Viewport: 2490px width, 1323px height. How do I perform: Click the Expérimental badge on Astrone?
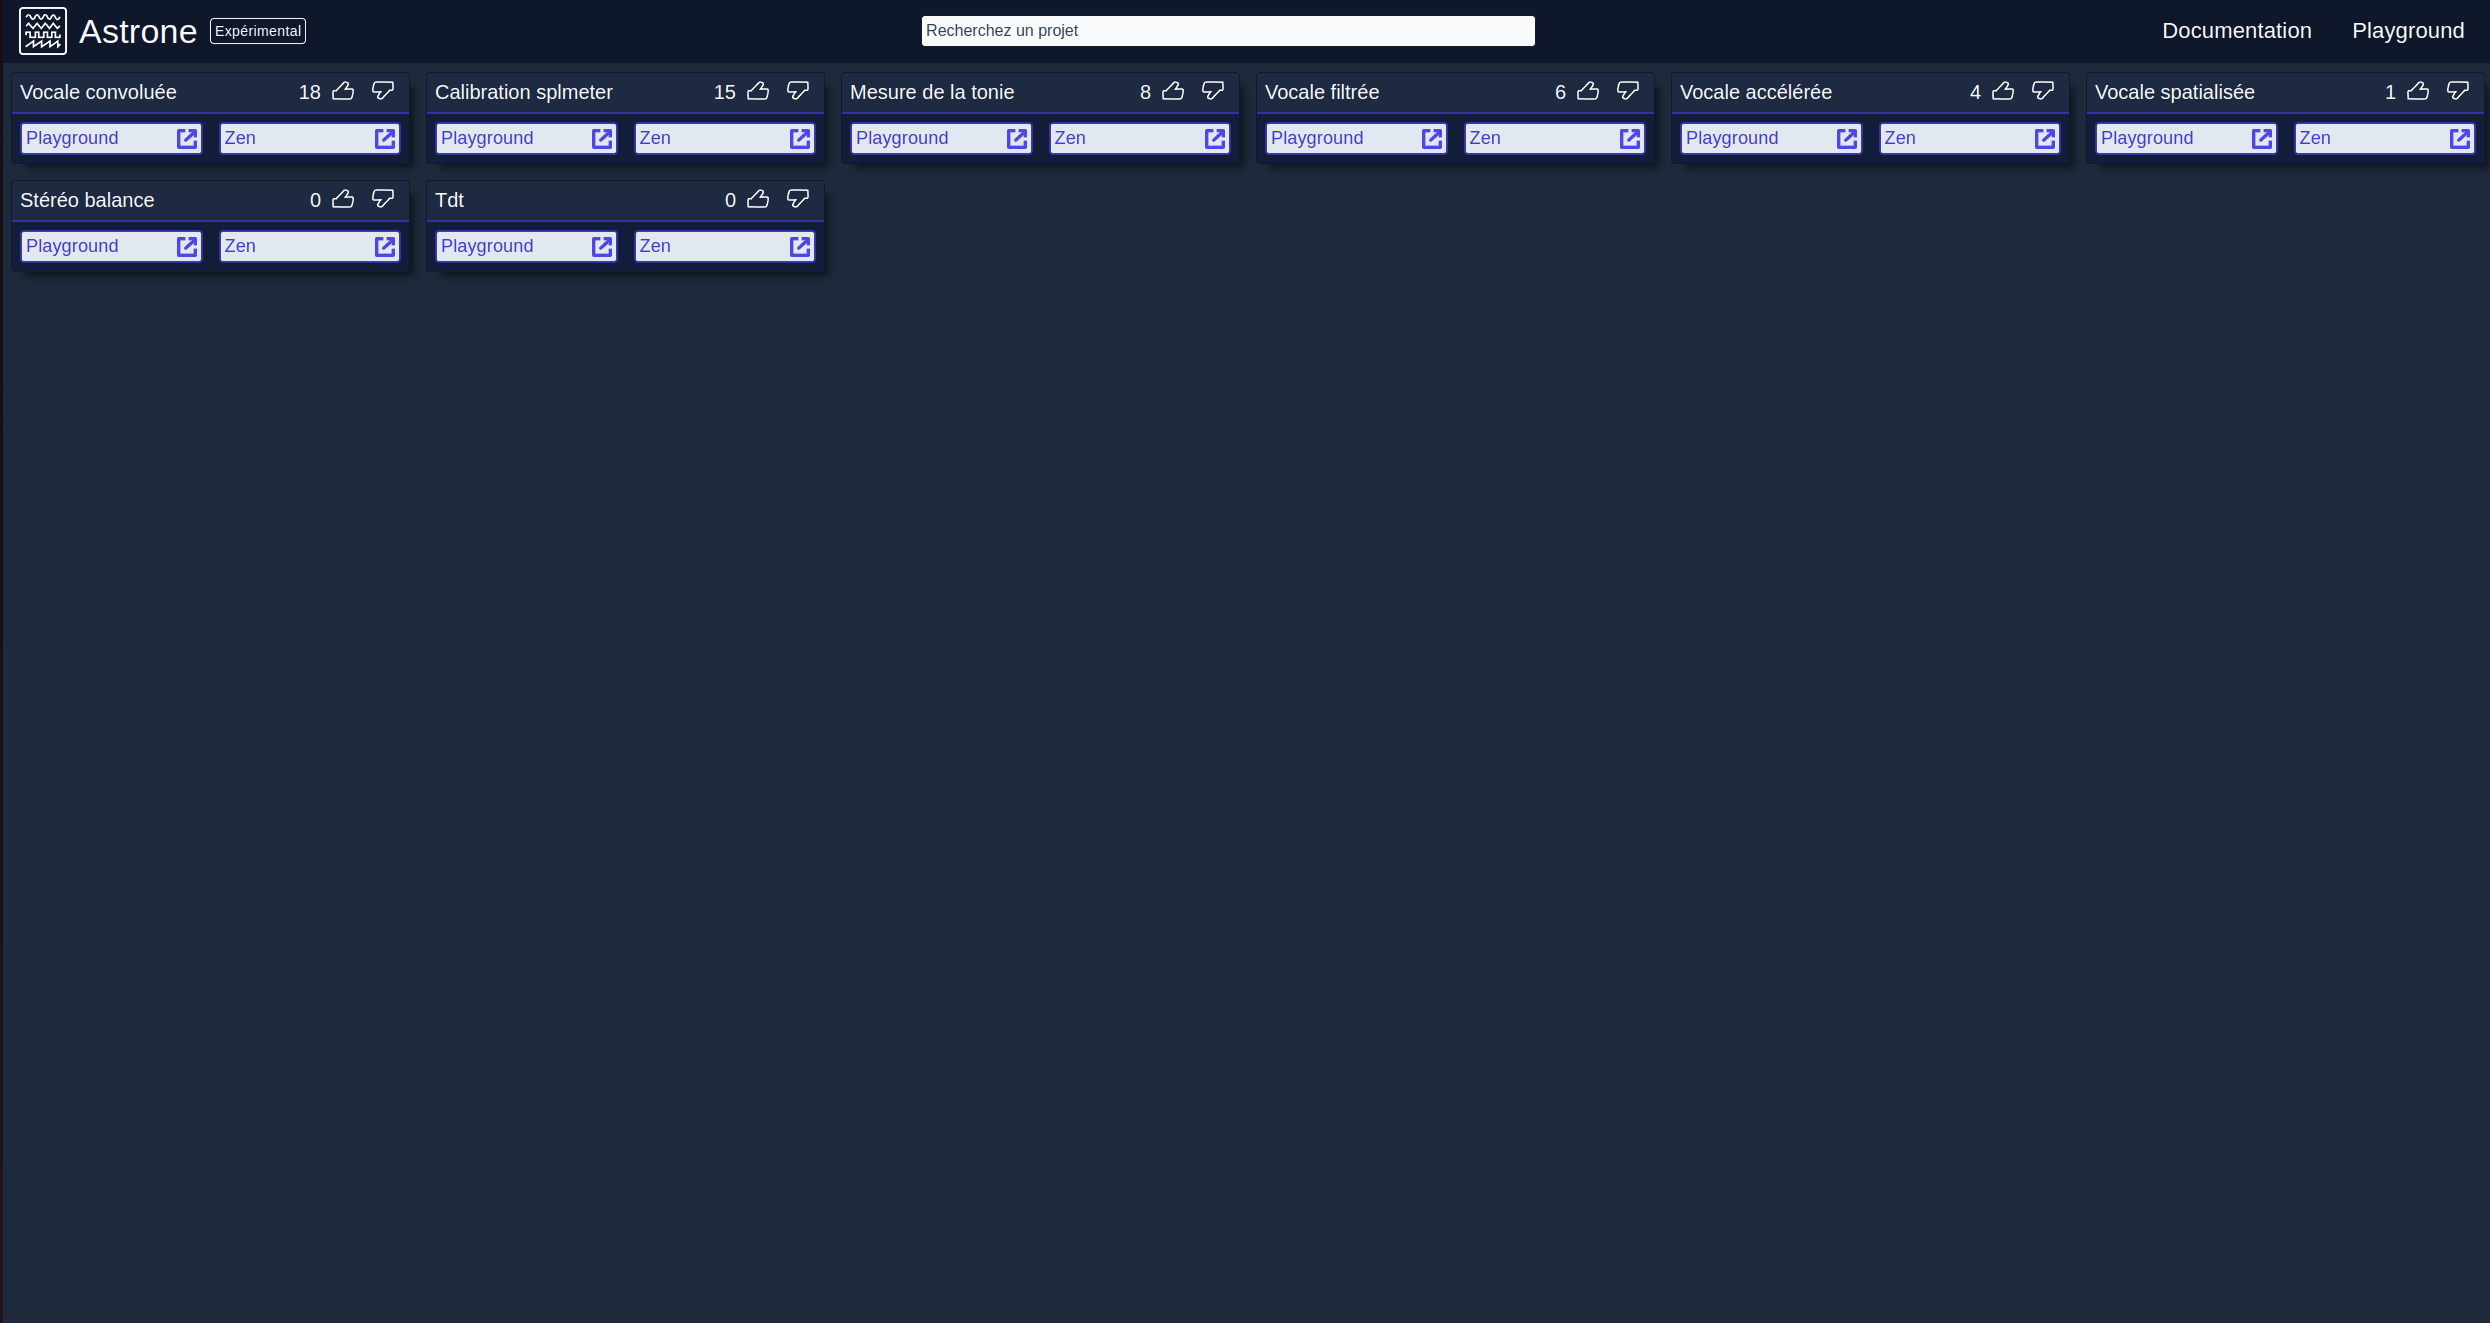tap(255, 30)
